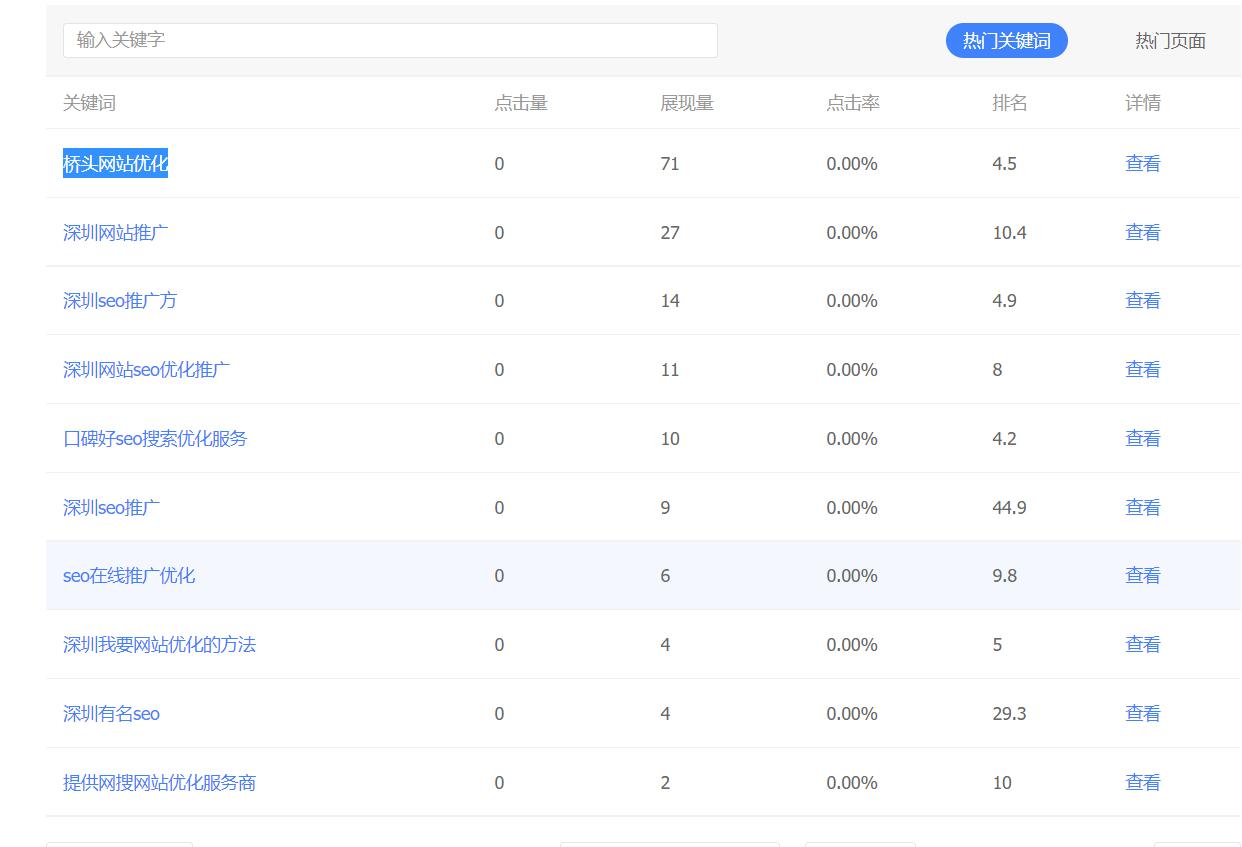This screenshot has height=847, width=1242.
Task: Open keyword 深圳网站seo优化推广
Action: point(146,370)
